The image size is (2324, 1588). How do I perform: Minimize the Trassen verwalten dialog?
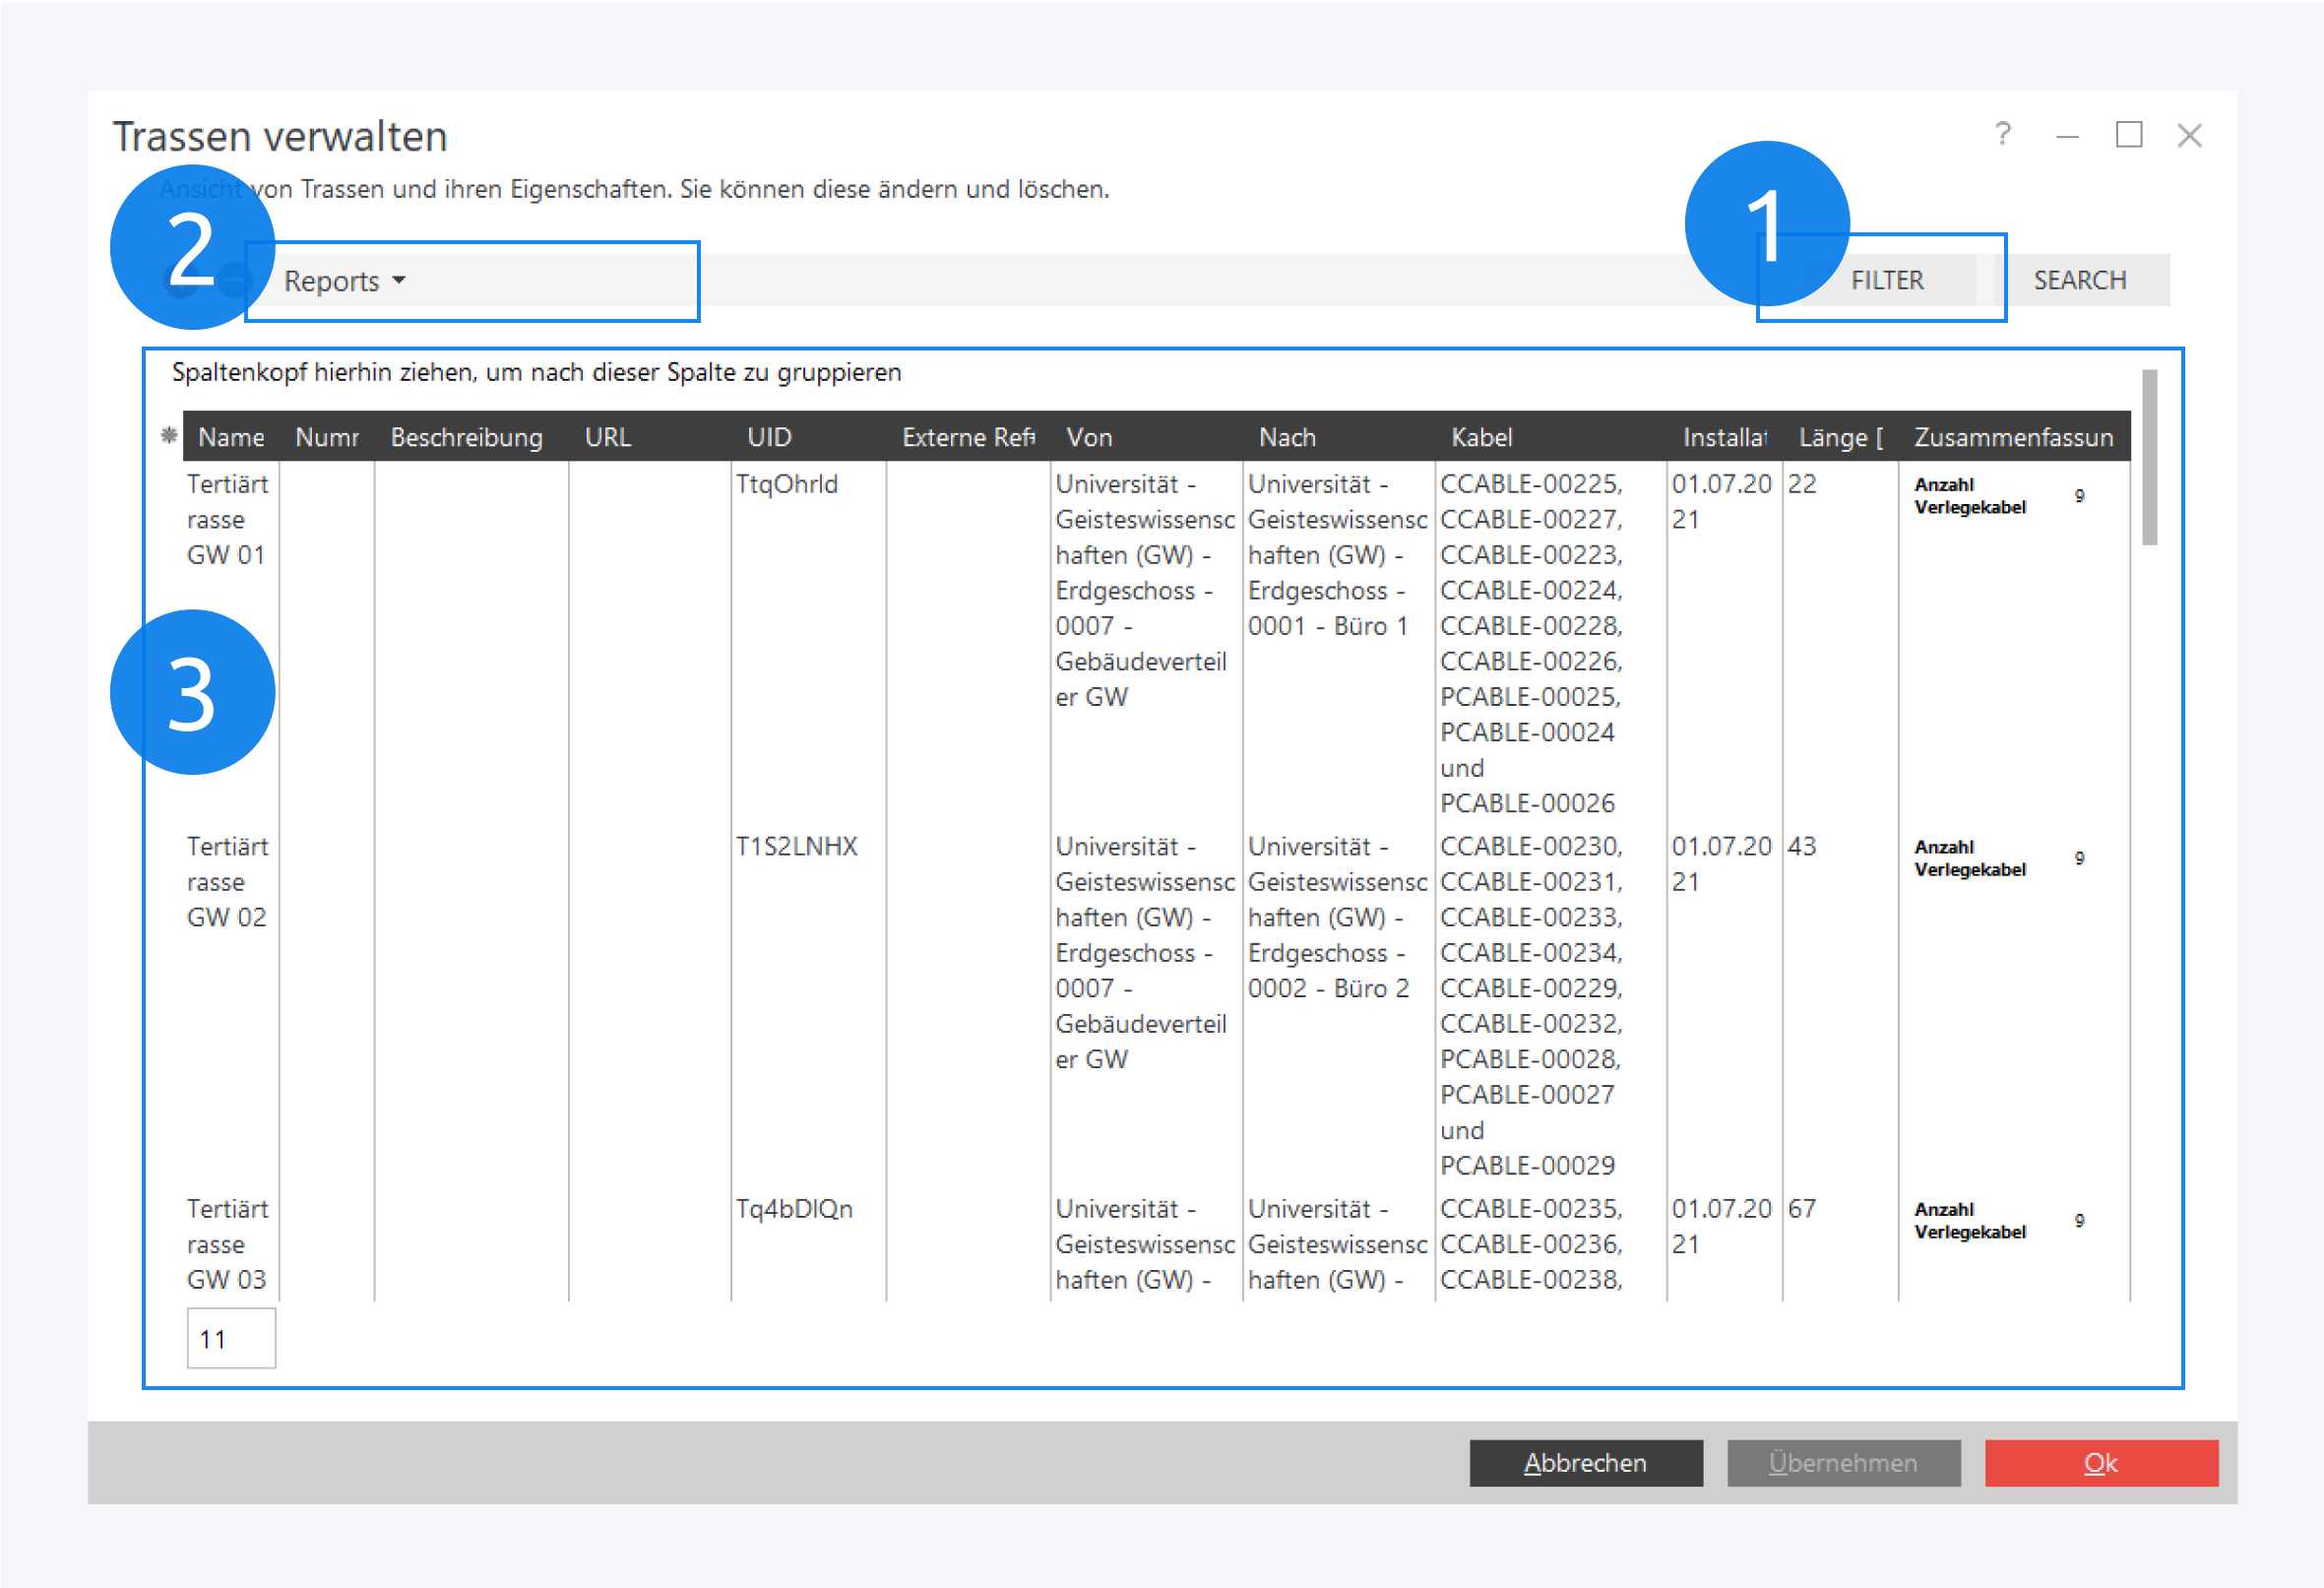point(2067,136)
